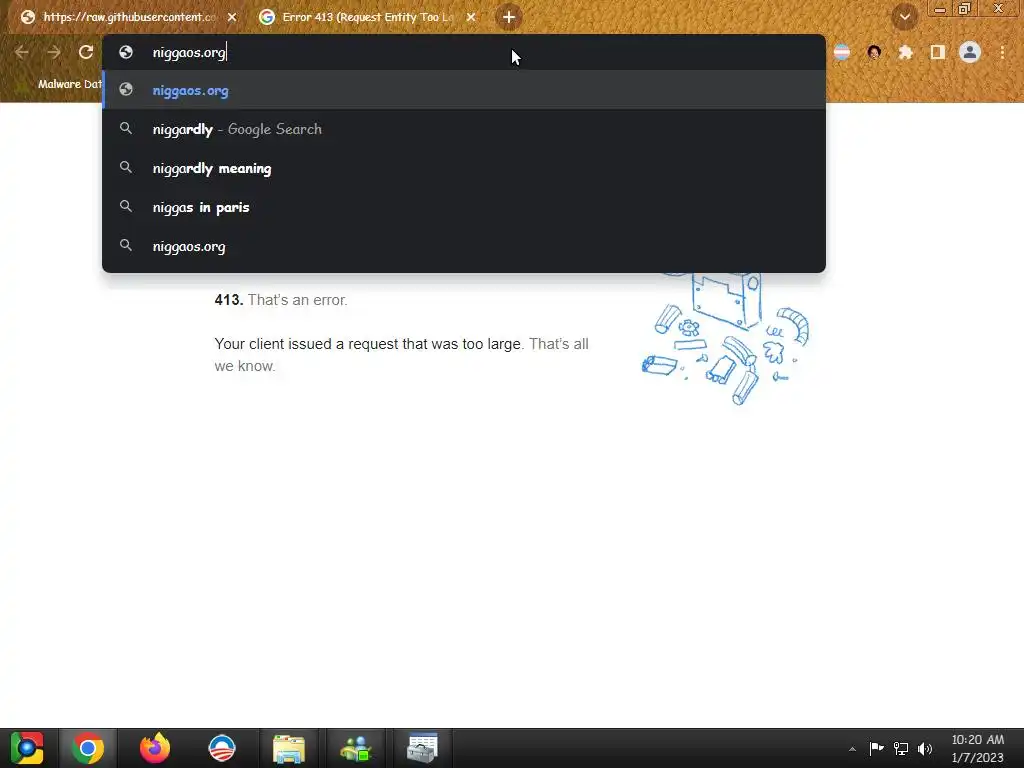Screen dimensions: 1024x768
Task: Click the broken robot illustration
Action: coord(725,338)
